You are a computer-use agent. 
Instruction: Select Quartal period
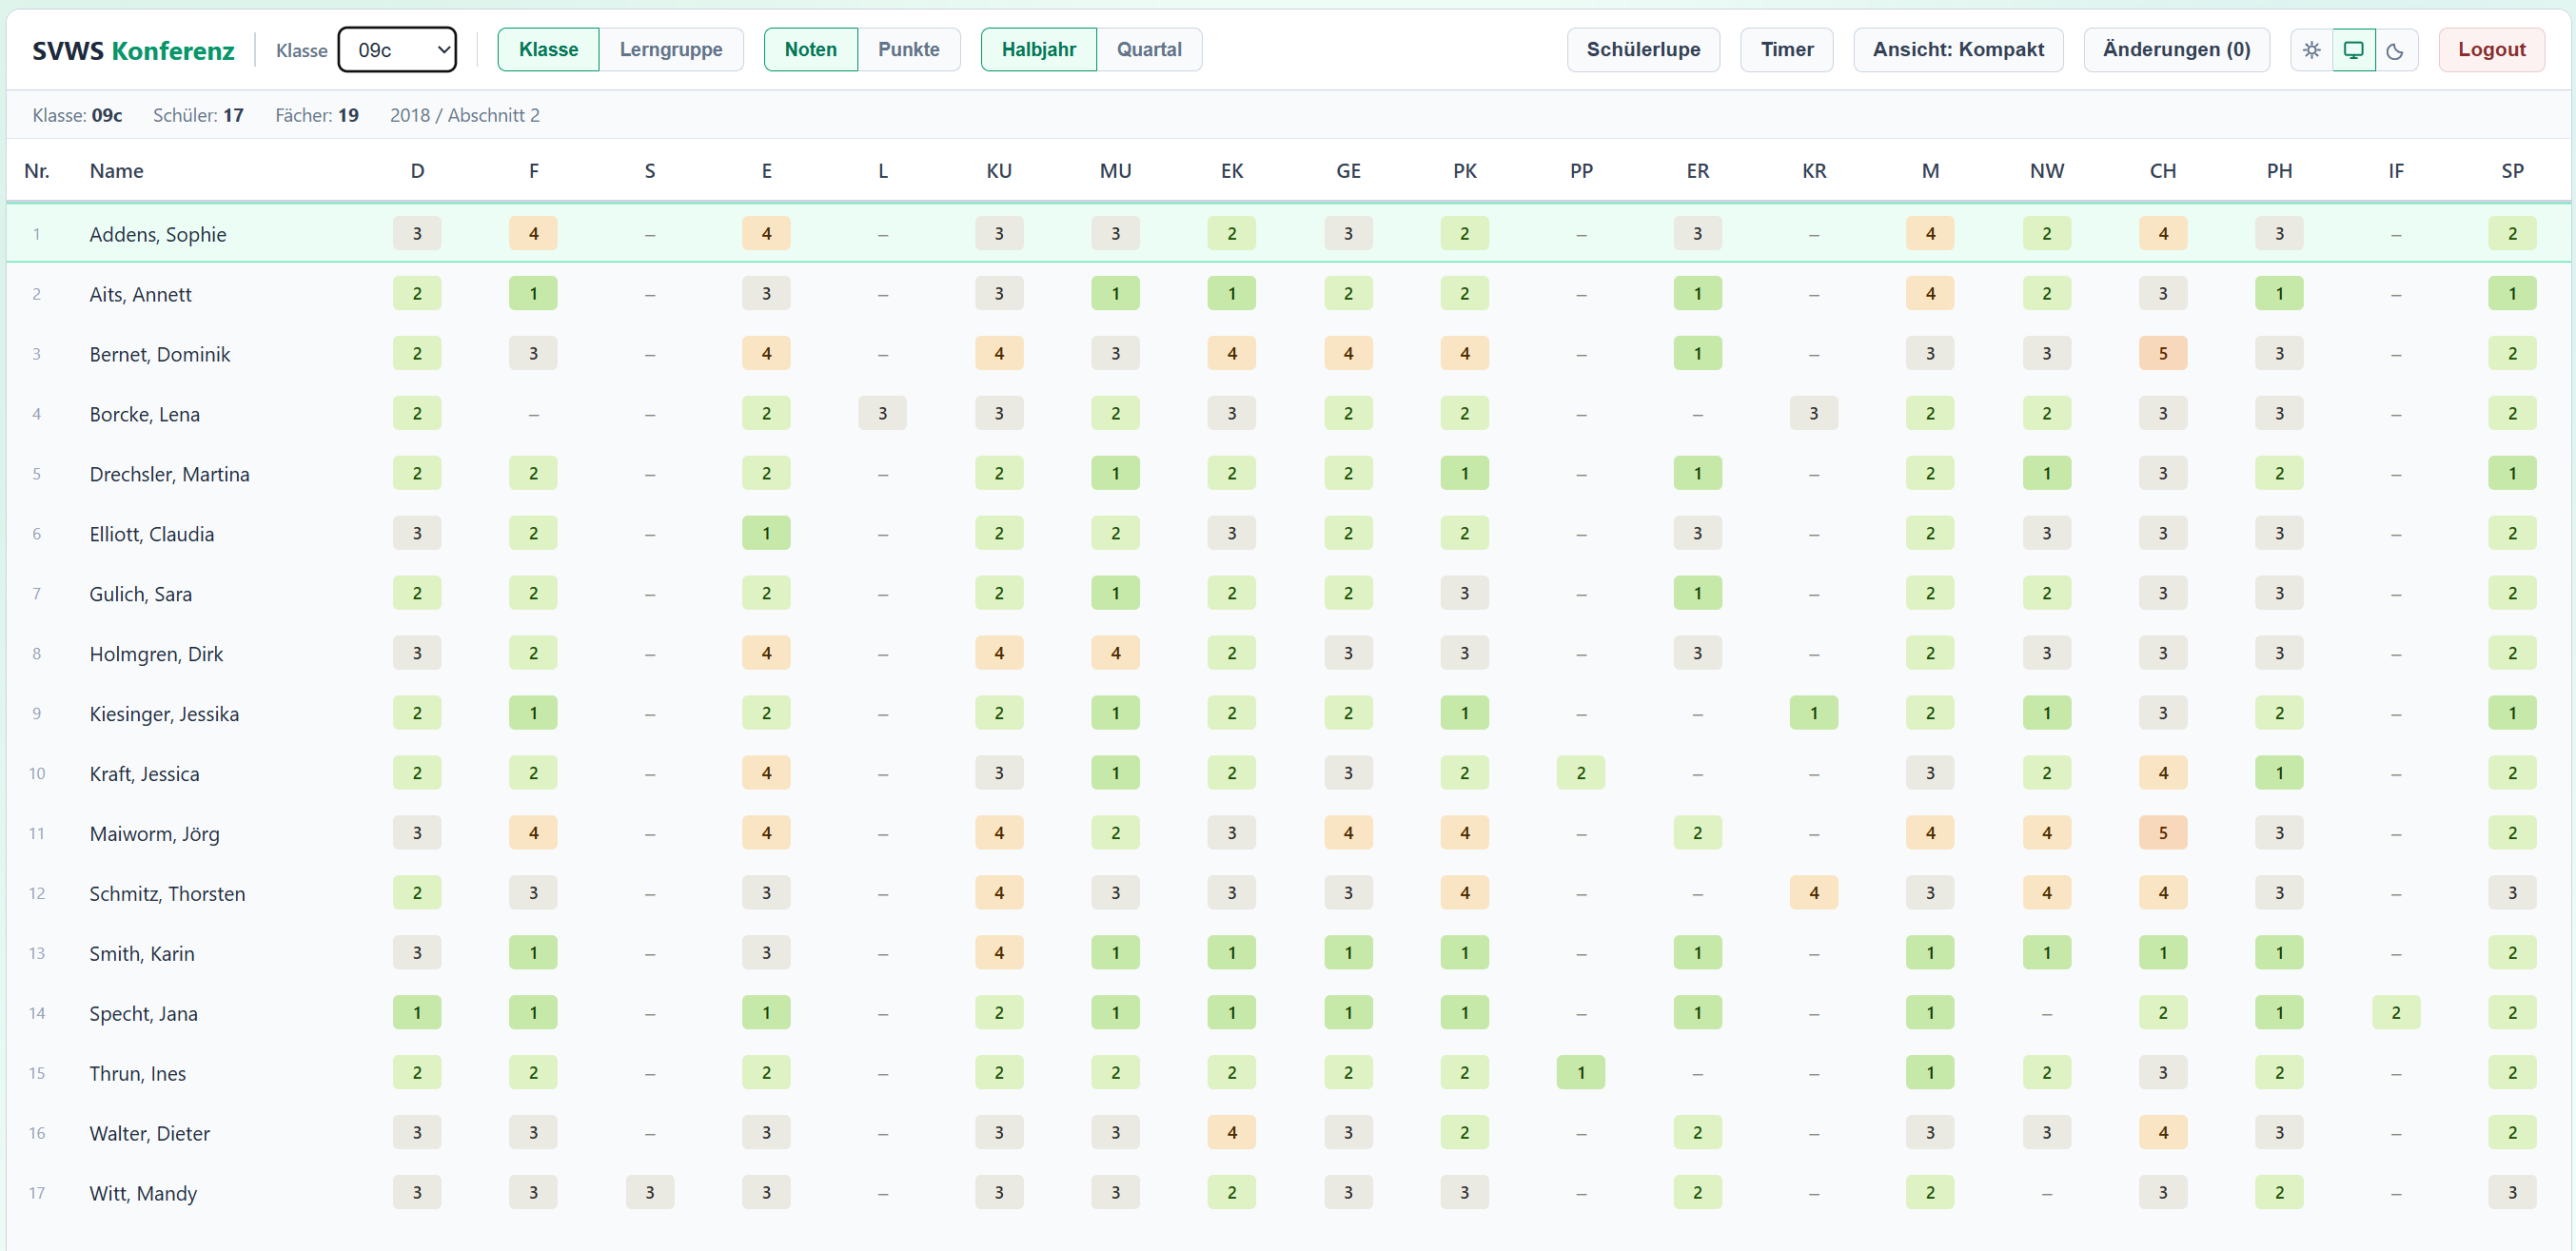(1148, 50)
